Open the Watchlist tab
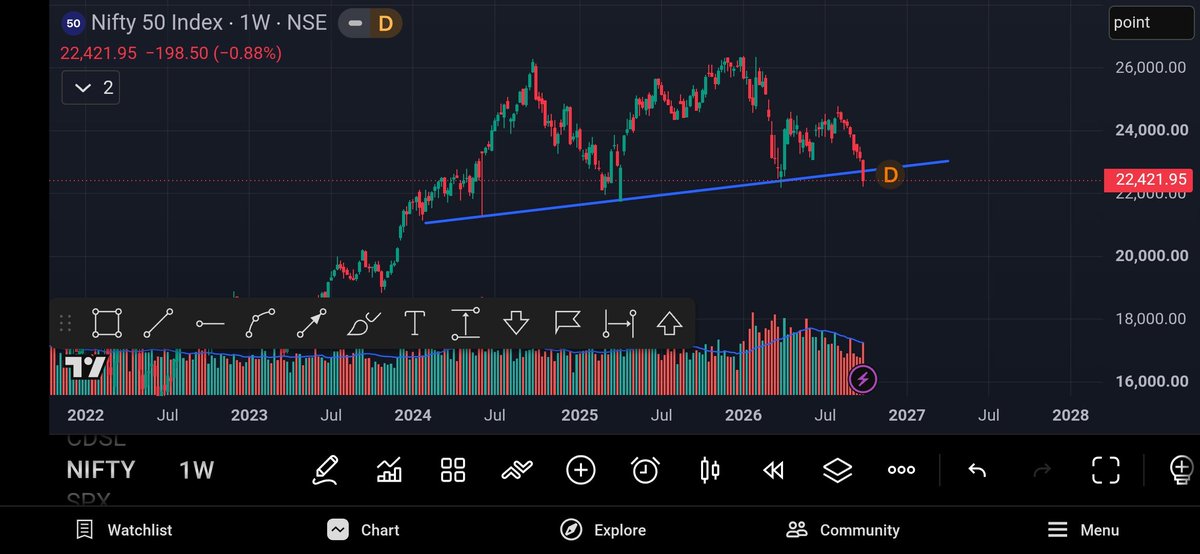Screen dimensions: 1200x554 [x=124, y=530]
